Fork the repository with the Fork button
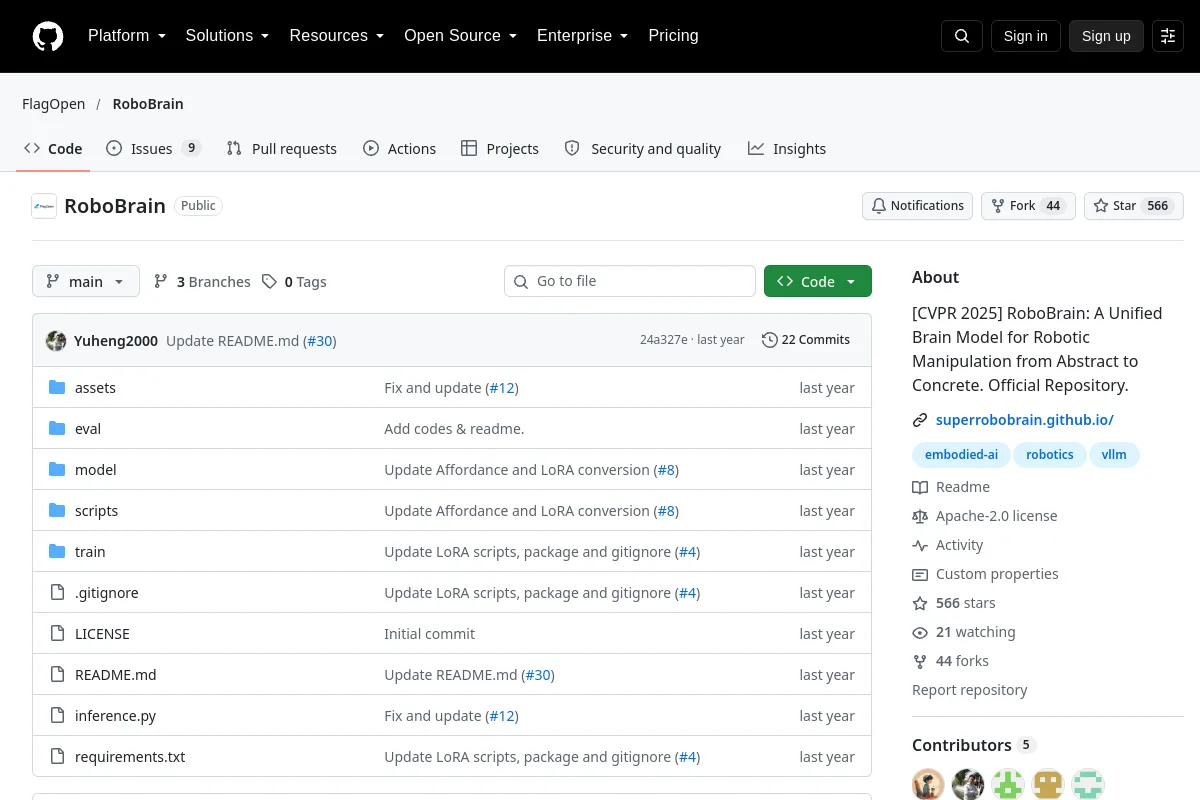 1028,206
